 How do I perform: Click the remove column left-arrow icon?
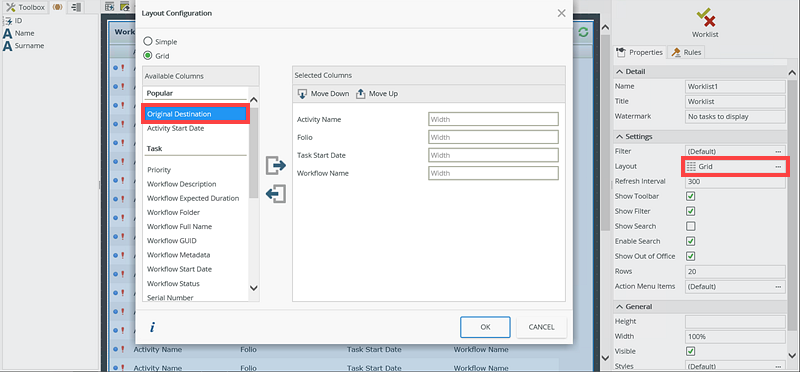pyautogui.click(x=276, y=194)
